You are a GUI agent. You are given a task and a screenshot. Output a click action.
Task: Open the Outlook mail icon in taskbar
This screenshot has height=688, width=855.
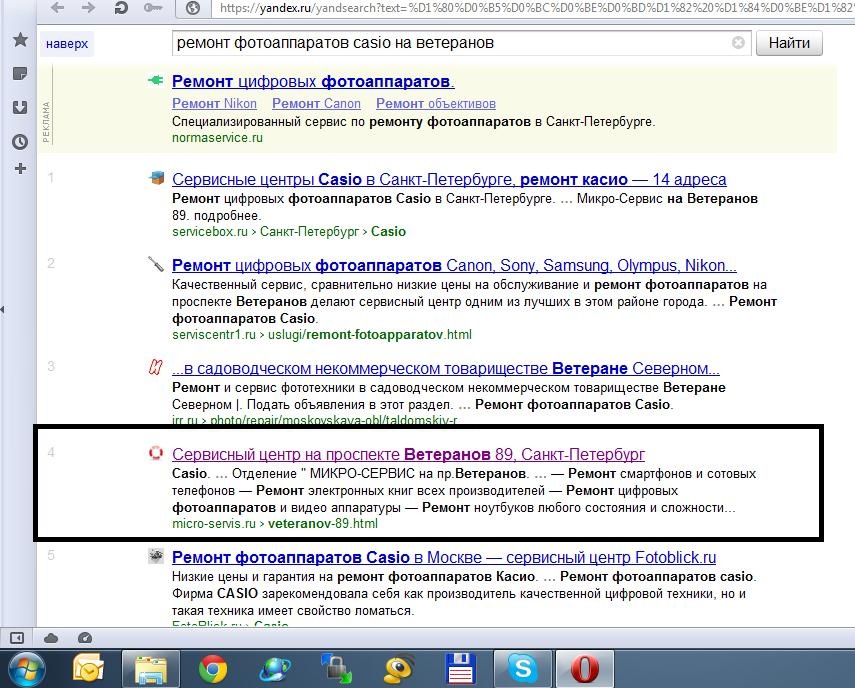pyautogui.click(x=88, y=668)
